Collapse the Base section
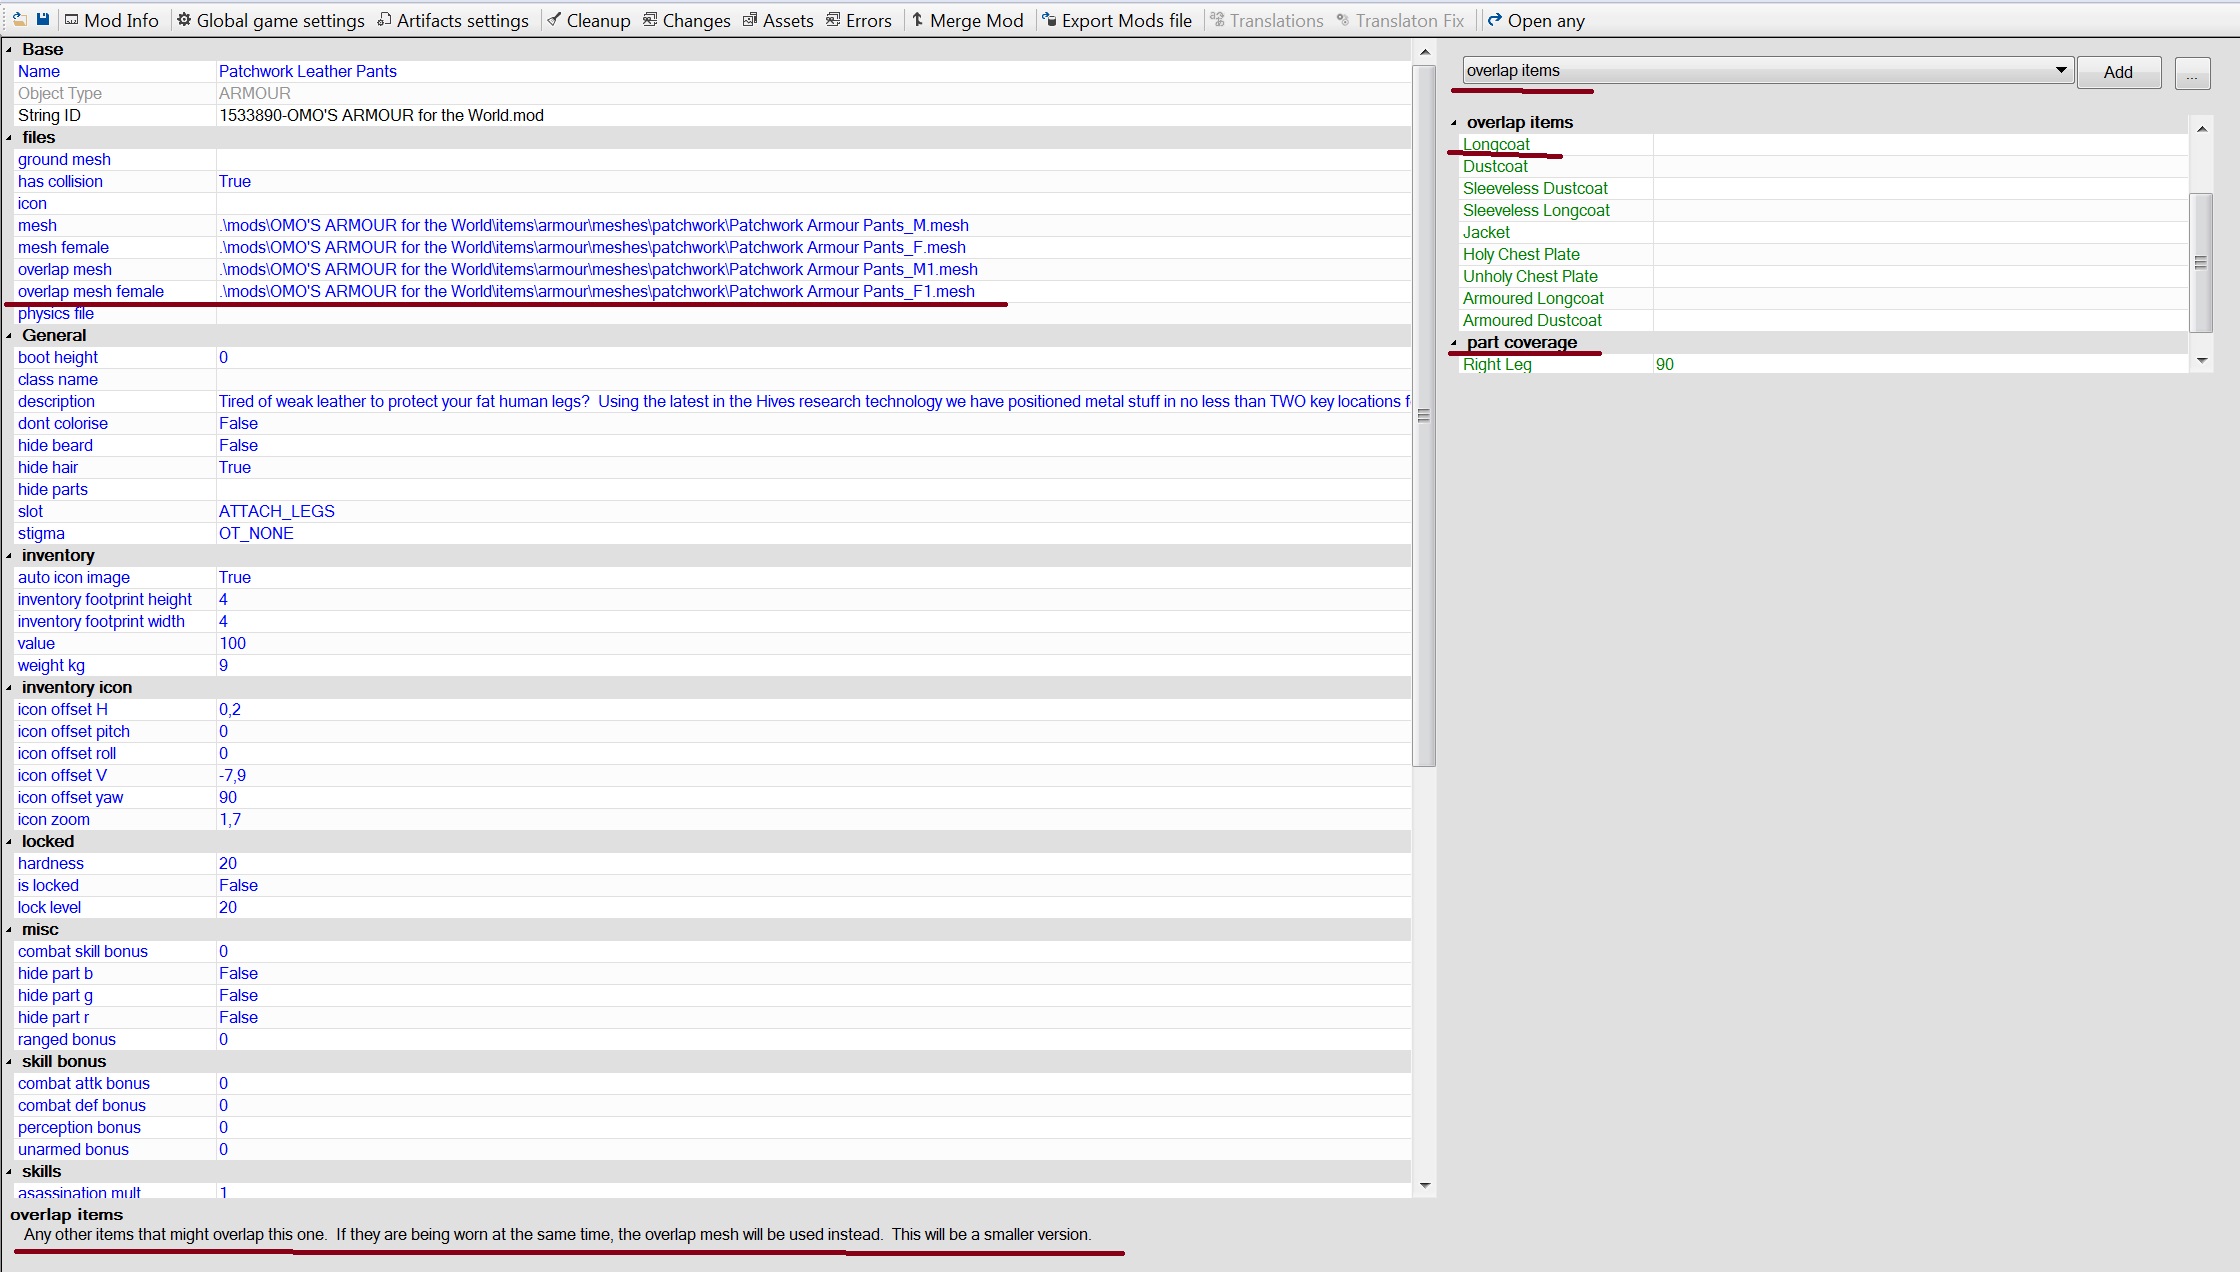This screenshot has height=1272, width=2240. pos(9,49)
